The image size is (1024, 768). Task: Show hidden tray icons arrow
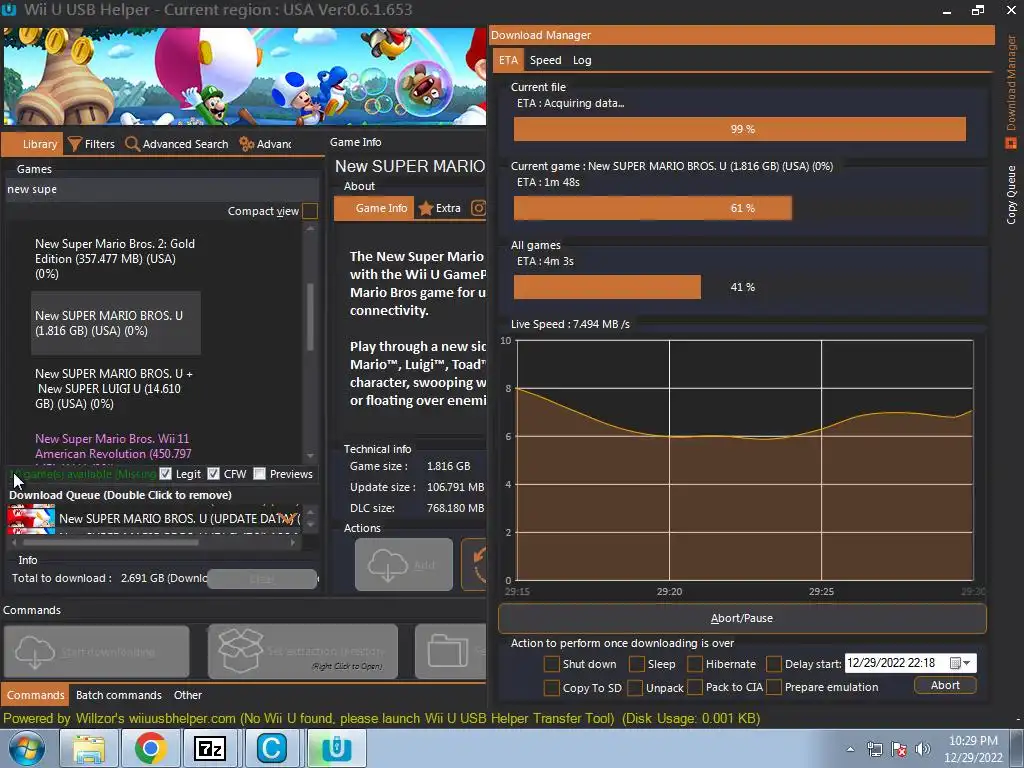point(850,750)
